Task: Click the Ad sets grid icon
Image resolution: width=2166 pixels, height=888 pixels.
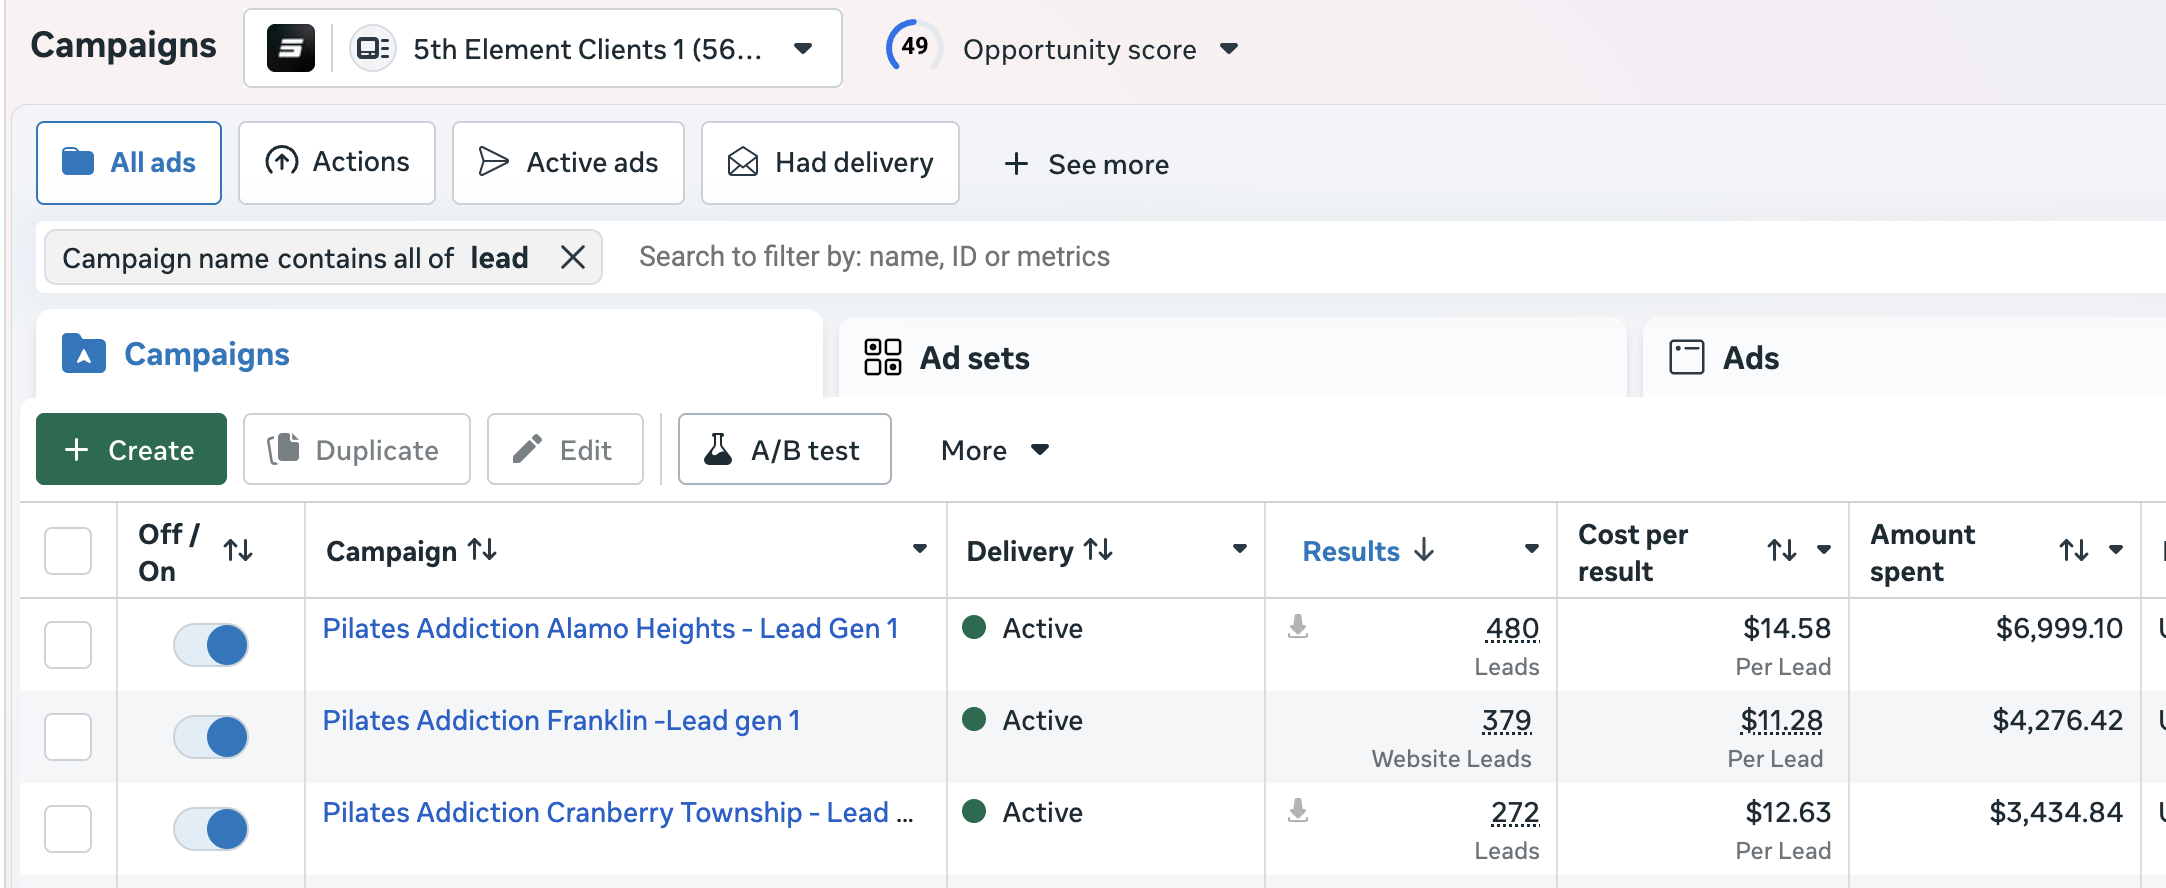Action: click(x=883, y=357)
